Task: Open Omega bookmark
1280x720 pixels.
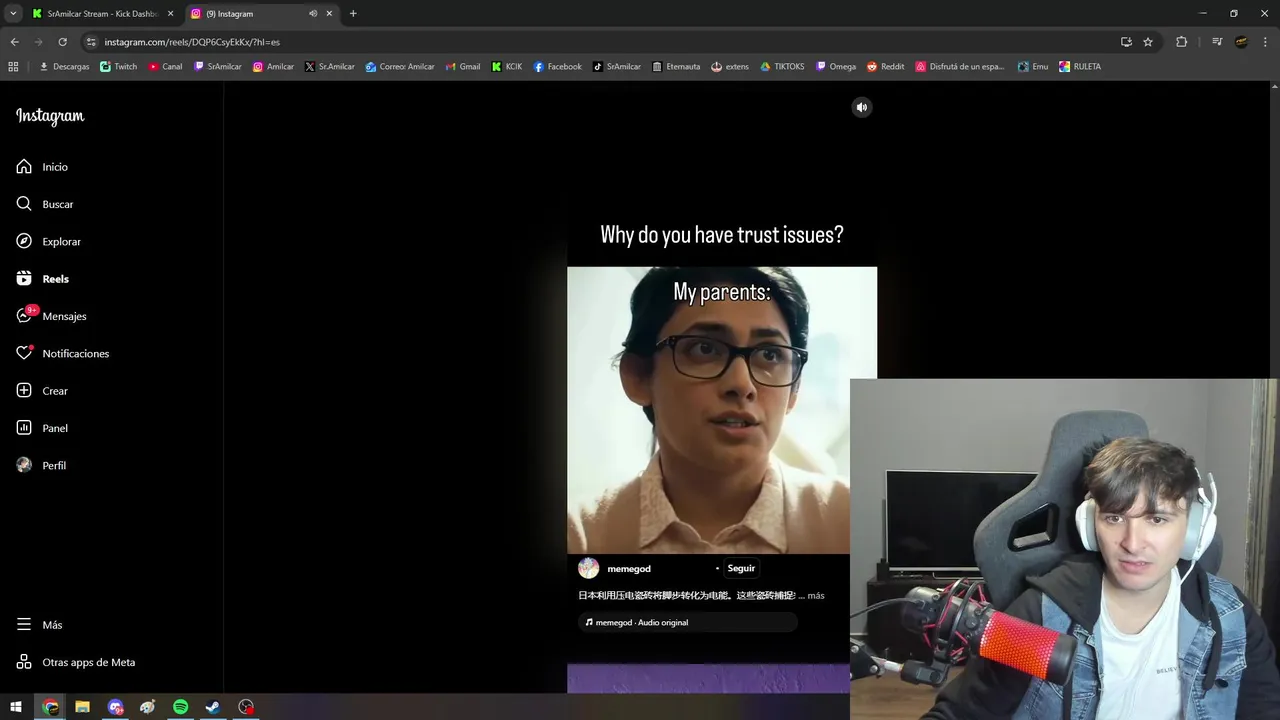Action: pos(836,67)
